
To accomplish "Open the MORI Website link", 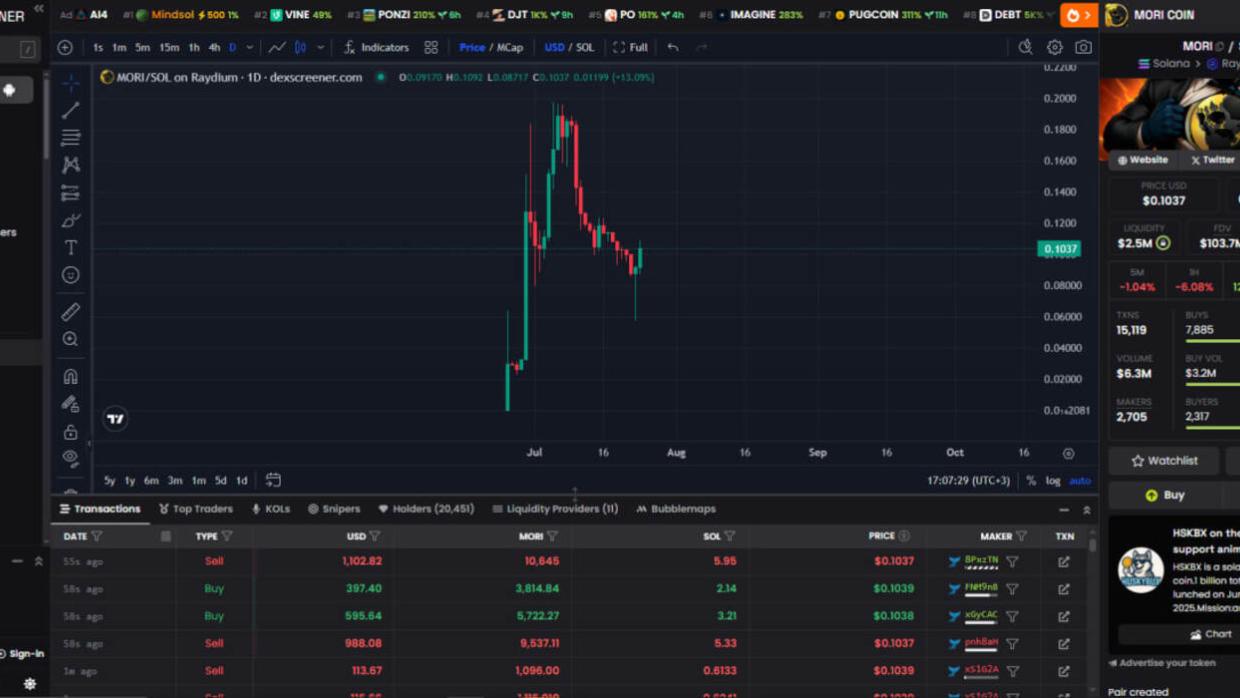I will click(1143, 160).
